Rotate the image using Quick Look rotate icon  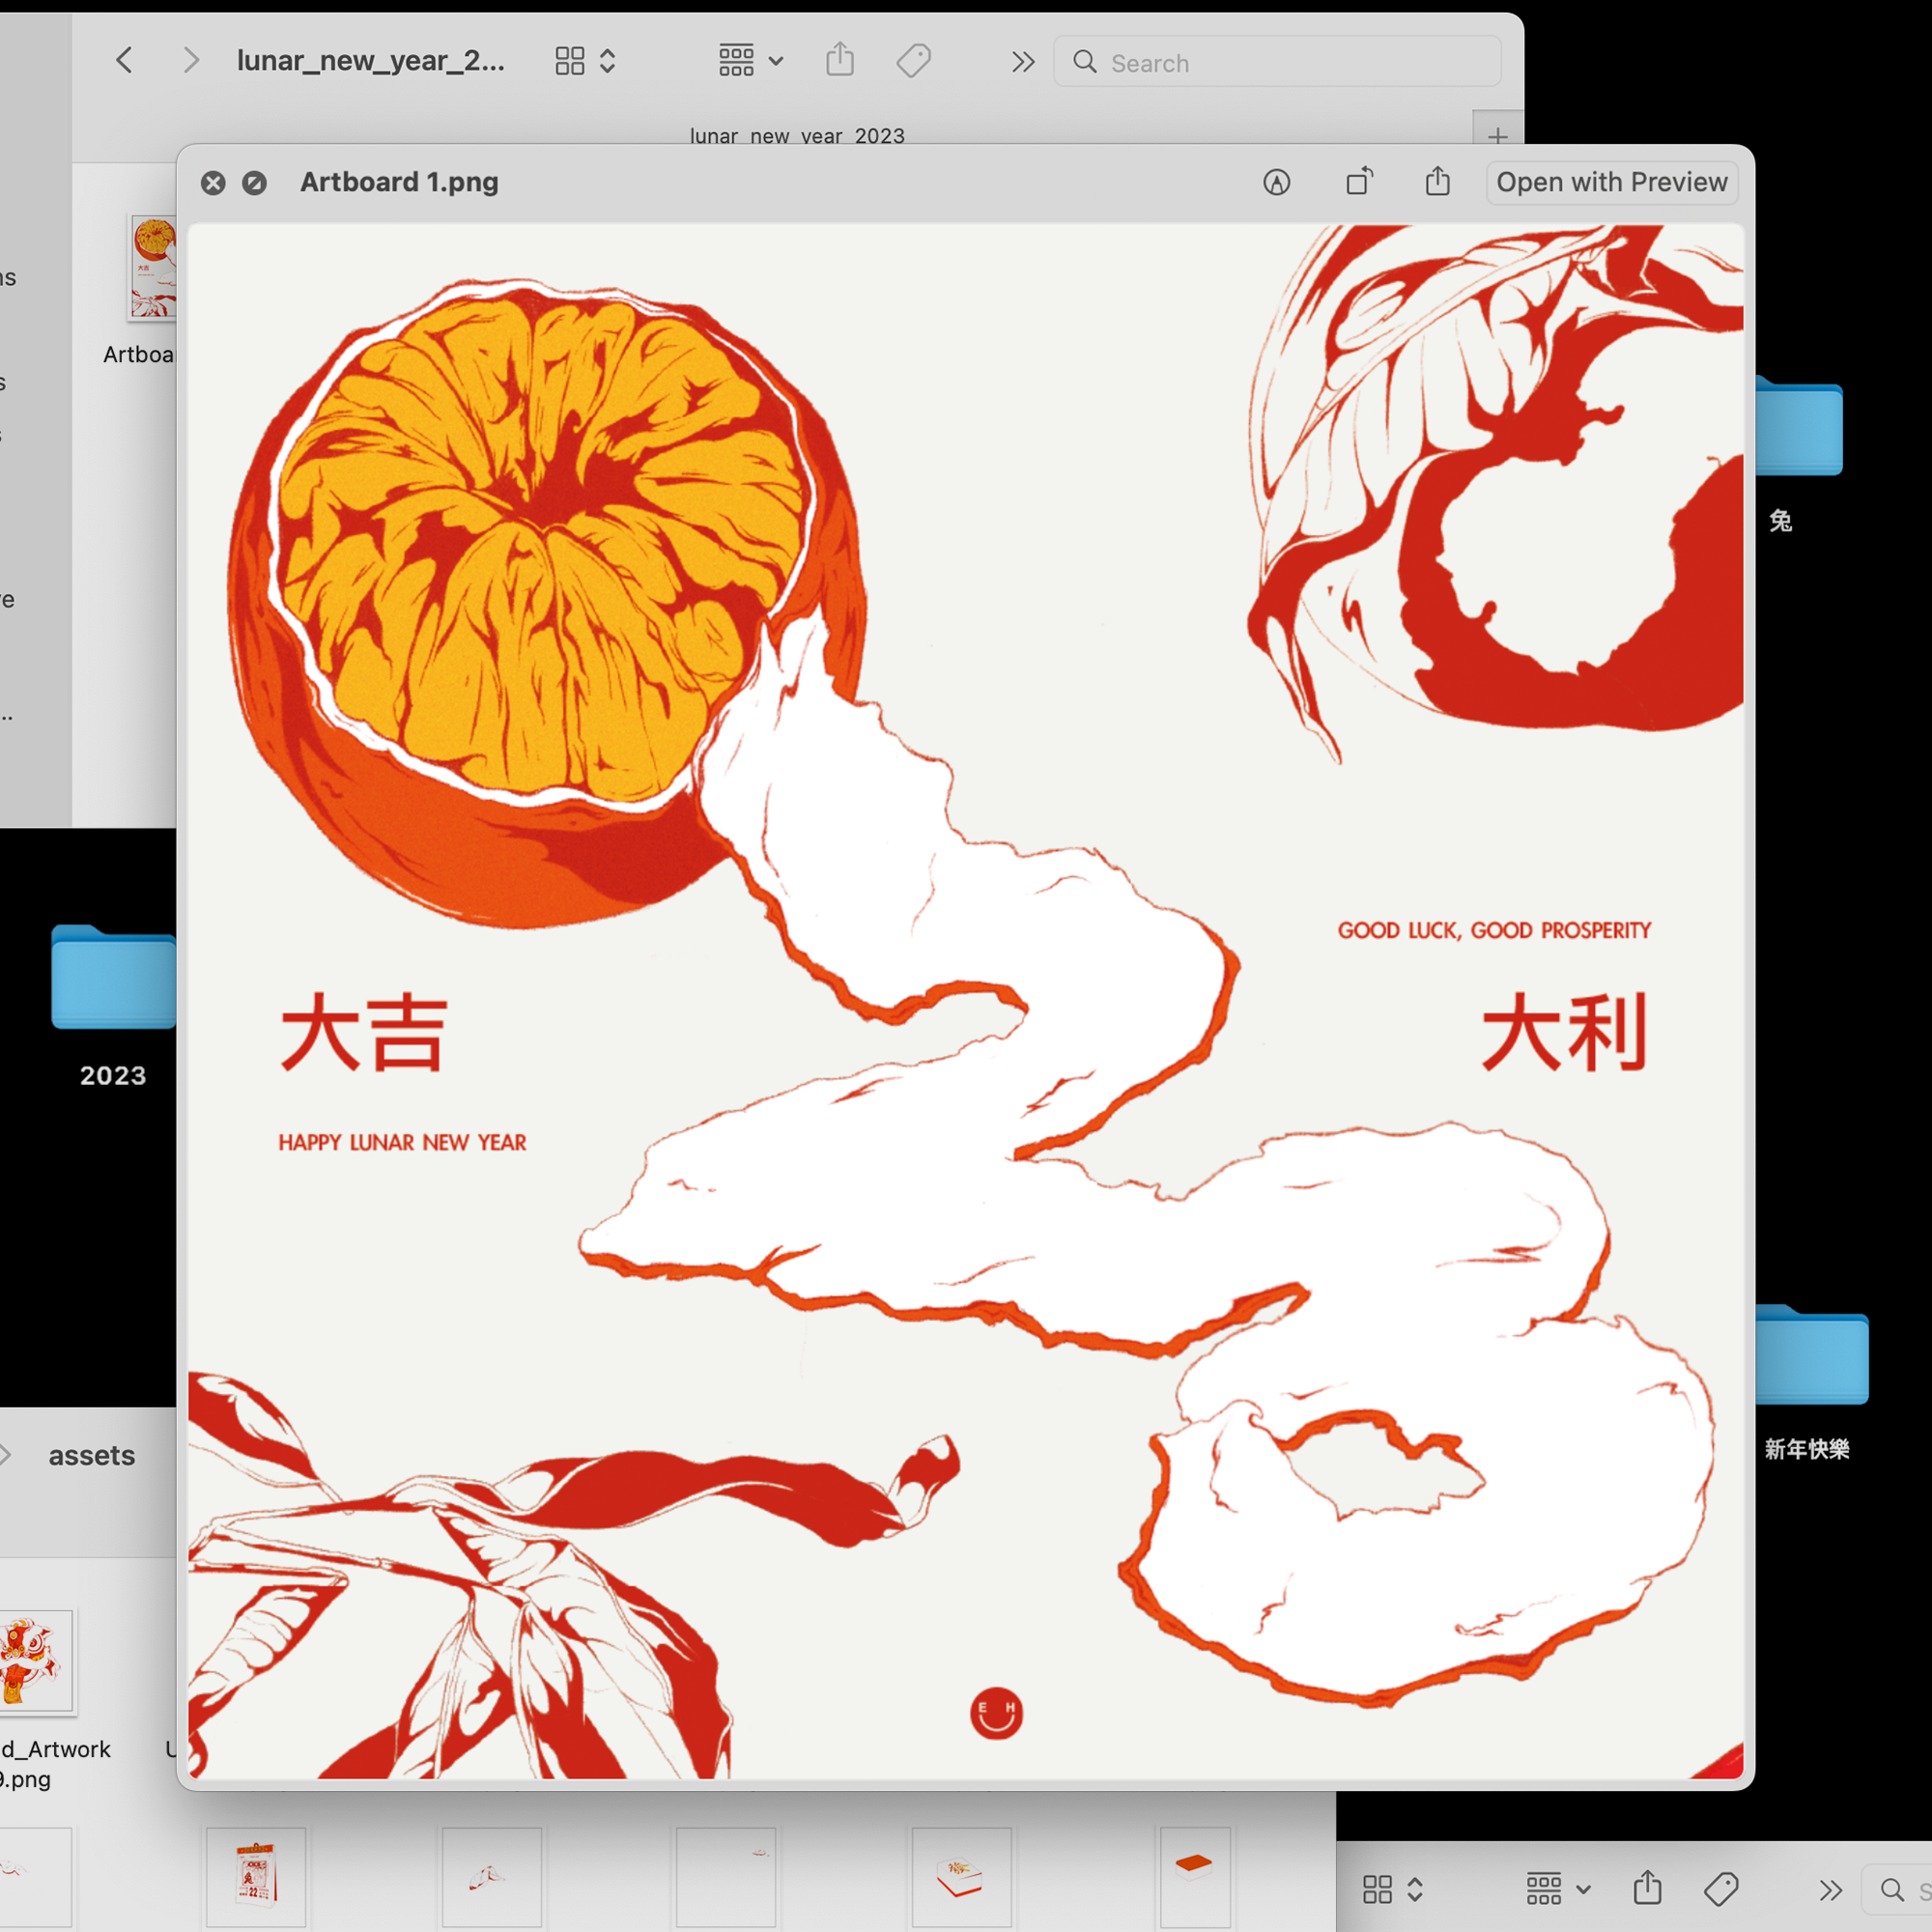1358,182
